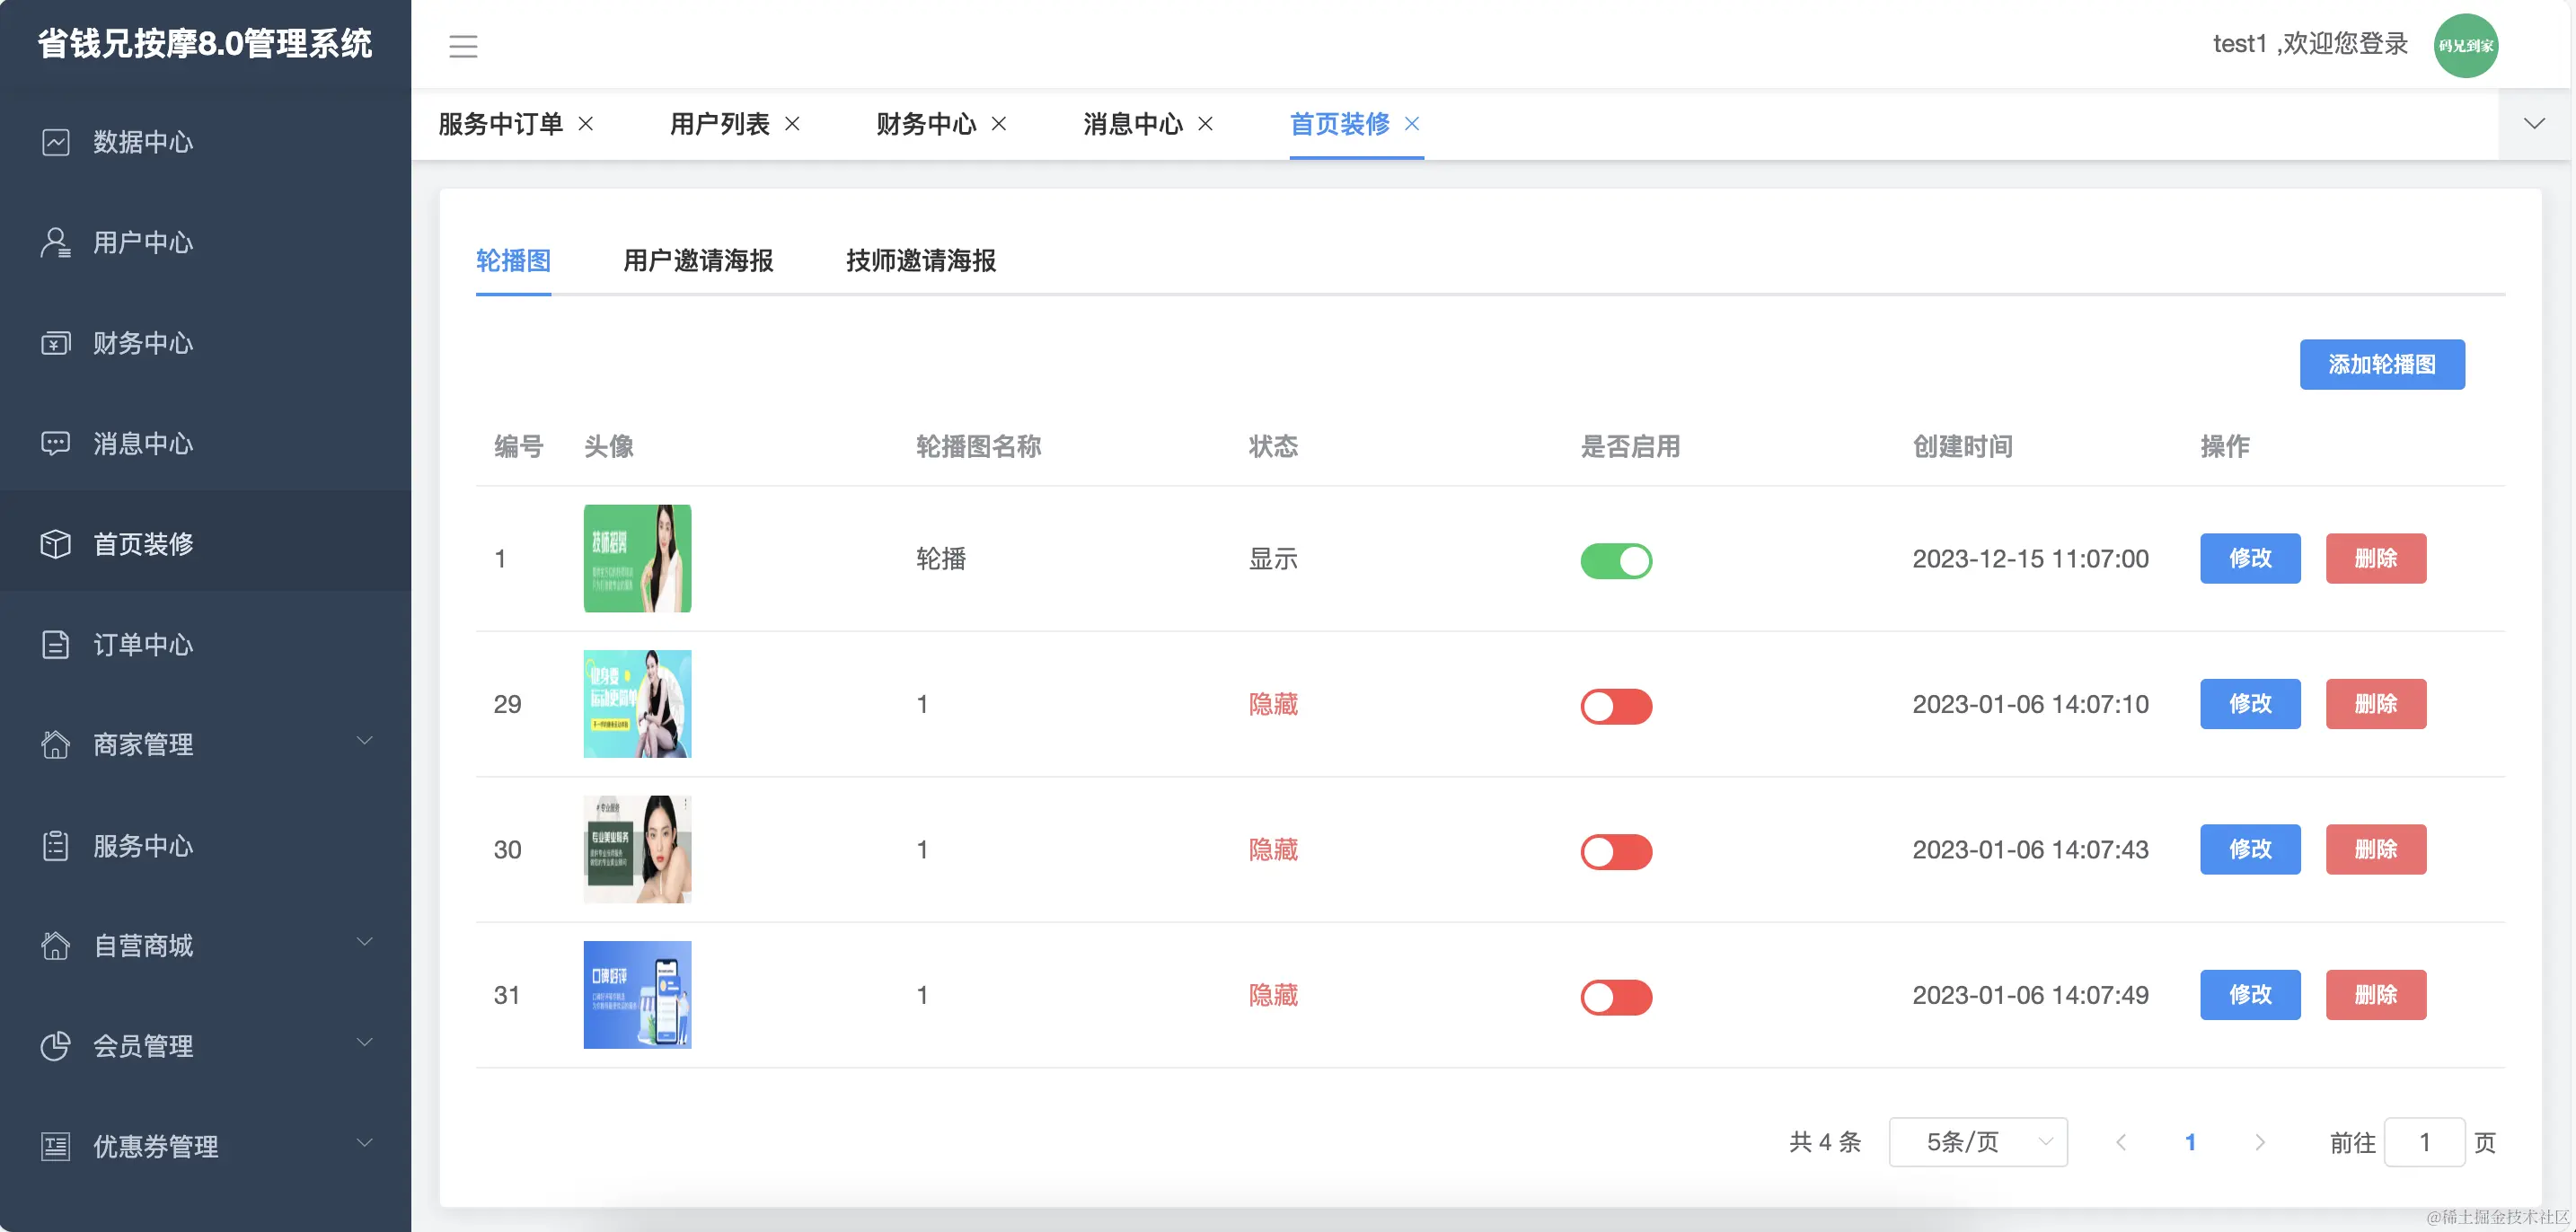This screenshot has width=2576, height=1232.
Task: Switch to the 用户邀请海报 tab
Action: (x=698, y=261)
